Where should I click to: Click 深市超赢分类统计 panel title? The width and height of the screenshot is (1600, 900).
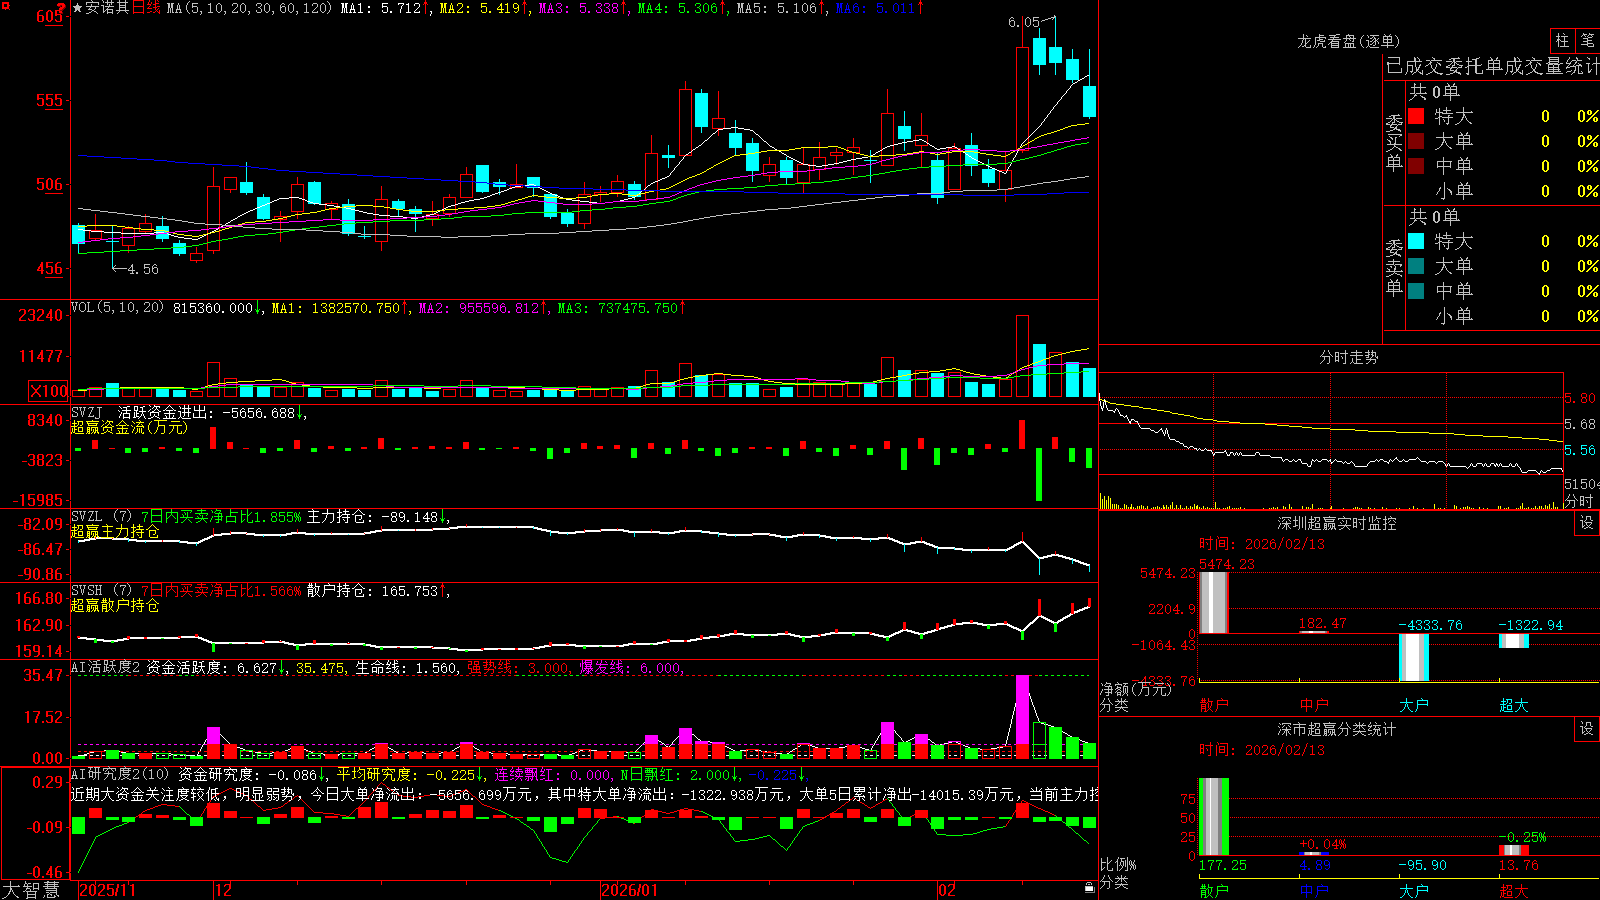tap(1336, 729)
